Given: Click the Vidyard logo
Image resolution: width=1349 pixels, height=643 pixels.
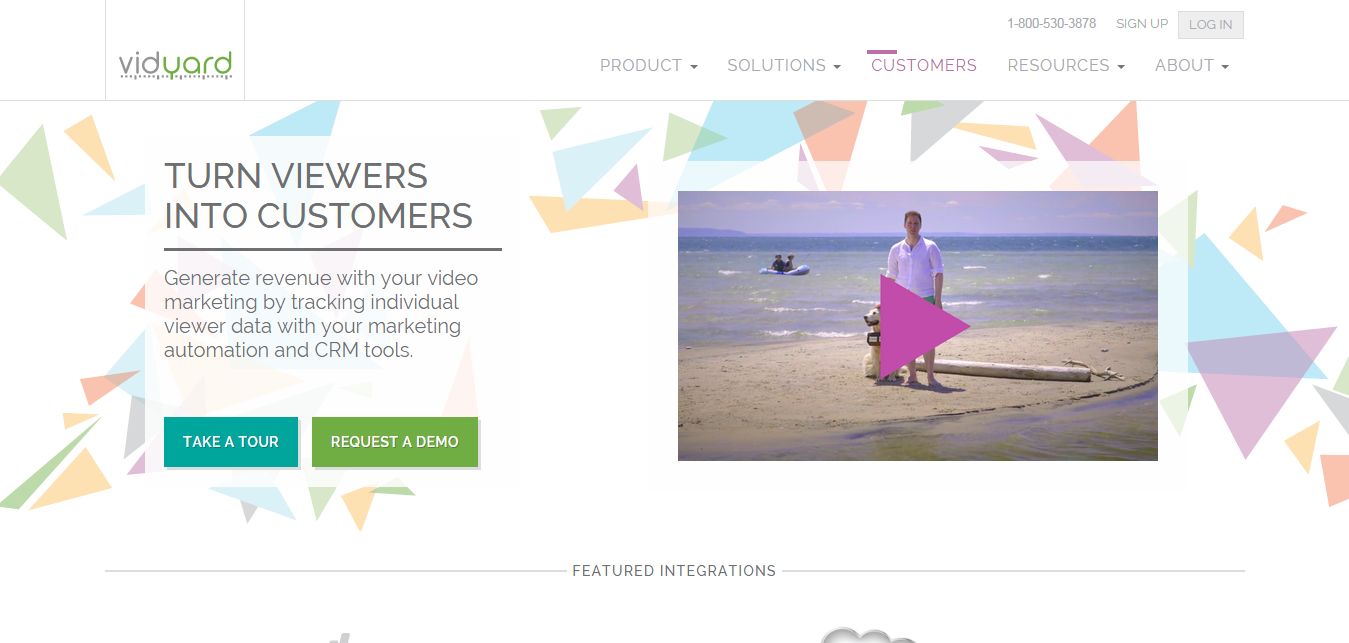Looking at the screenshot, I should [175, 66].
